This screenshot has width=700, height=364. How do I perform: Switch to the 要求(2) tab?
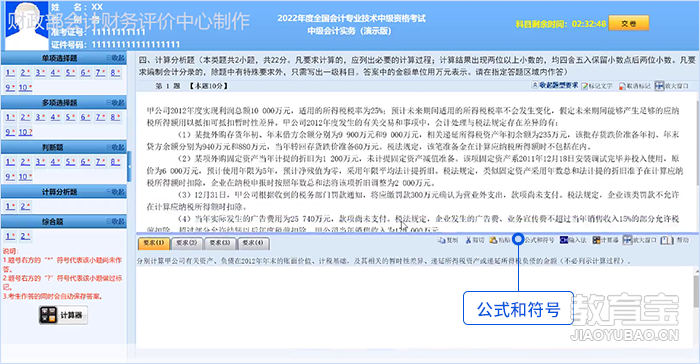coord(187,243)
